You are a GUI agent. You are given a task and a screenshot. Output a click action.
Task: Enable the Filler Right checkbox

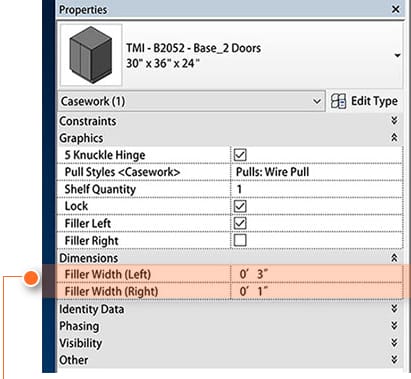pos(240,240)
